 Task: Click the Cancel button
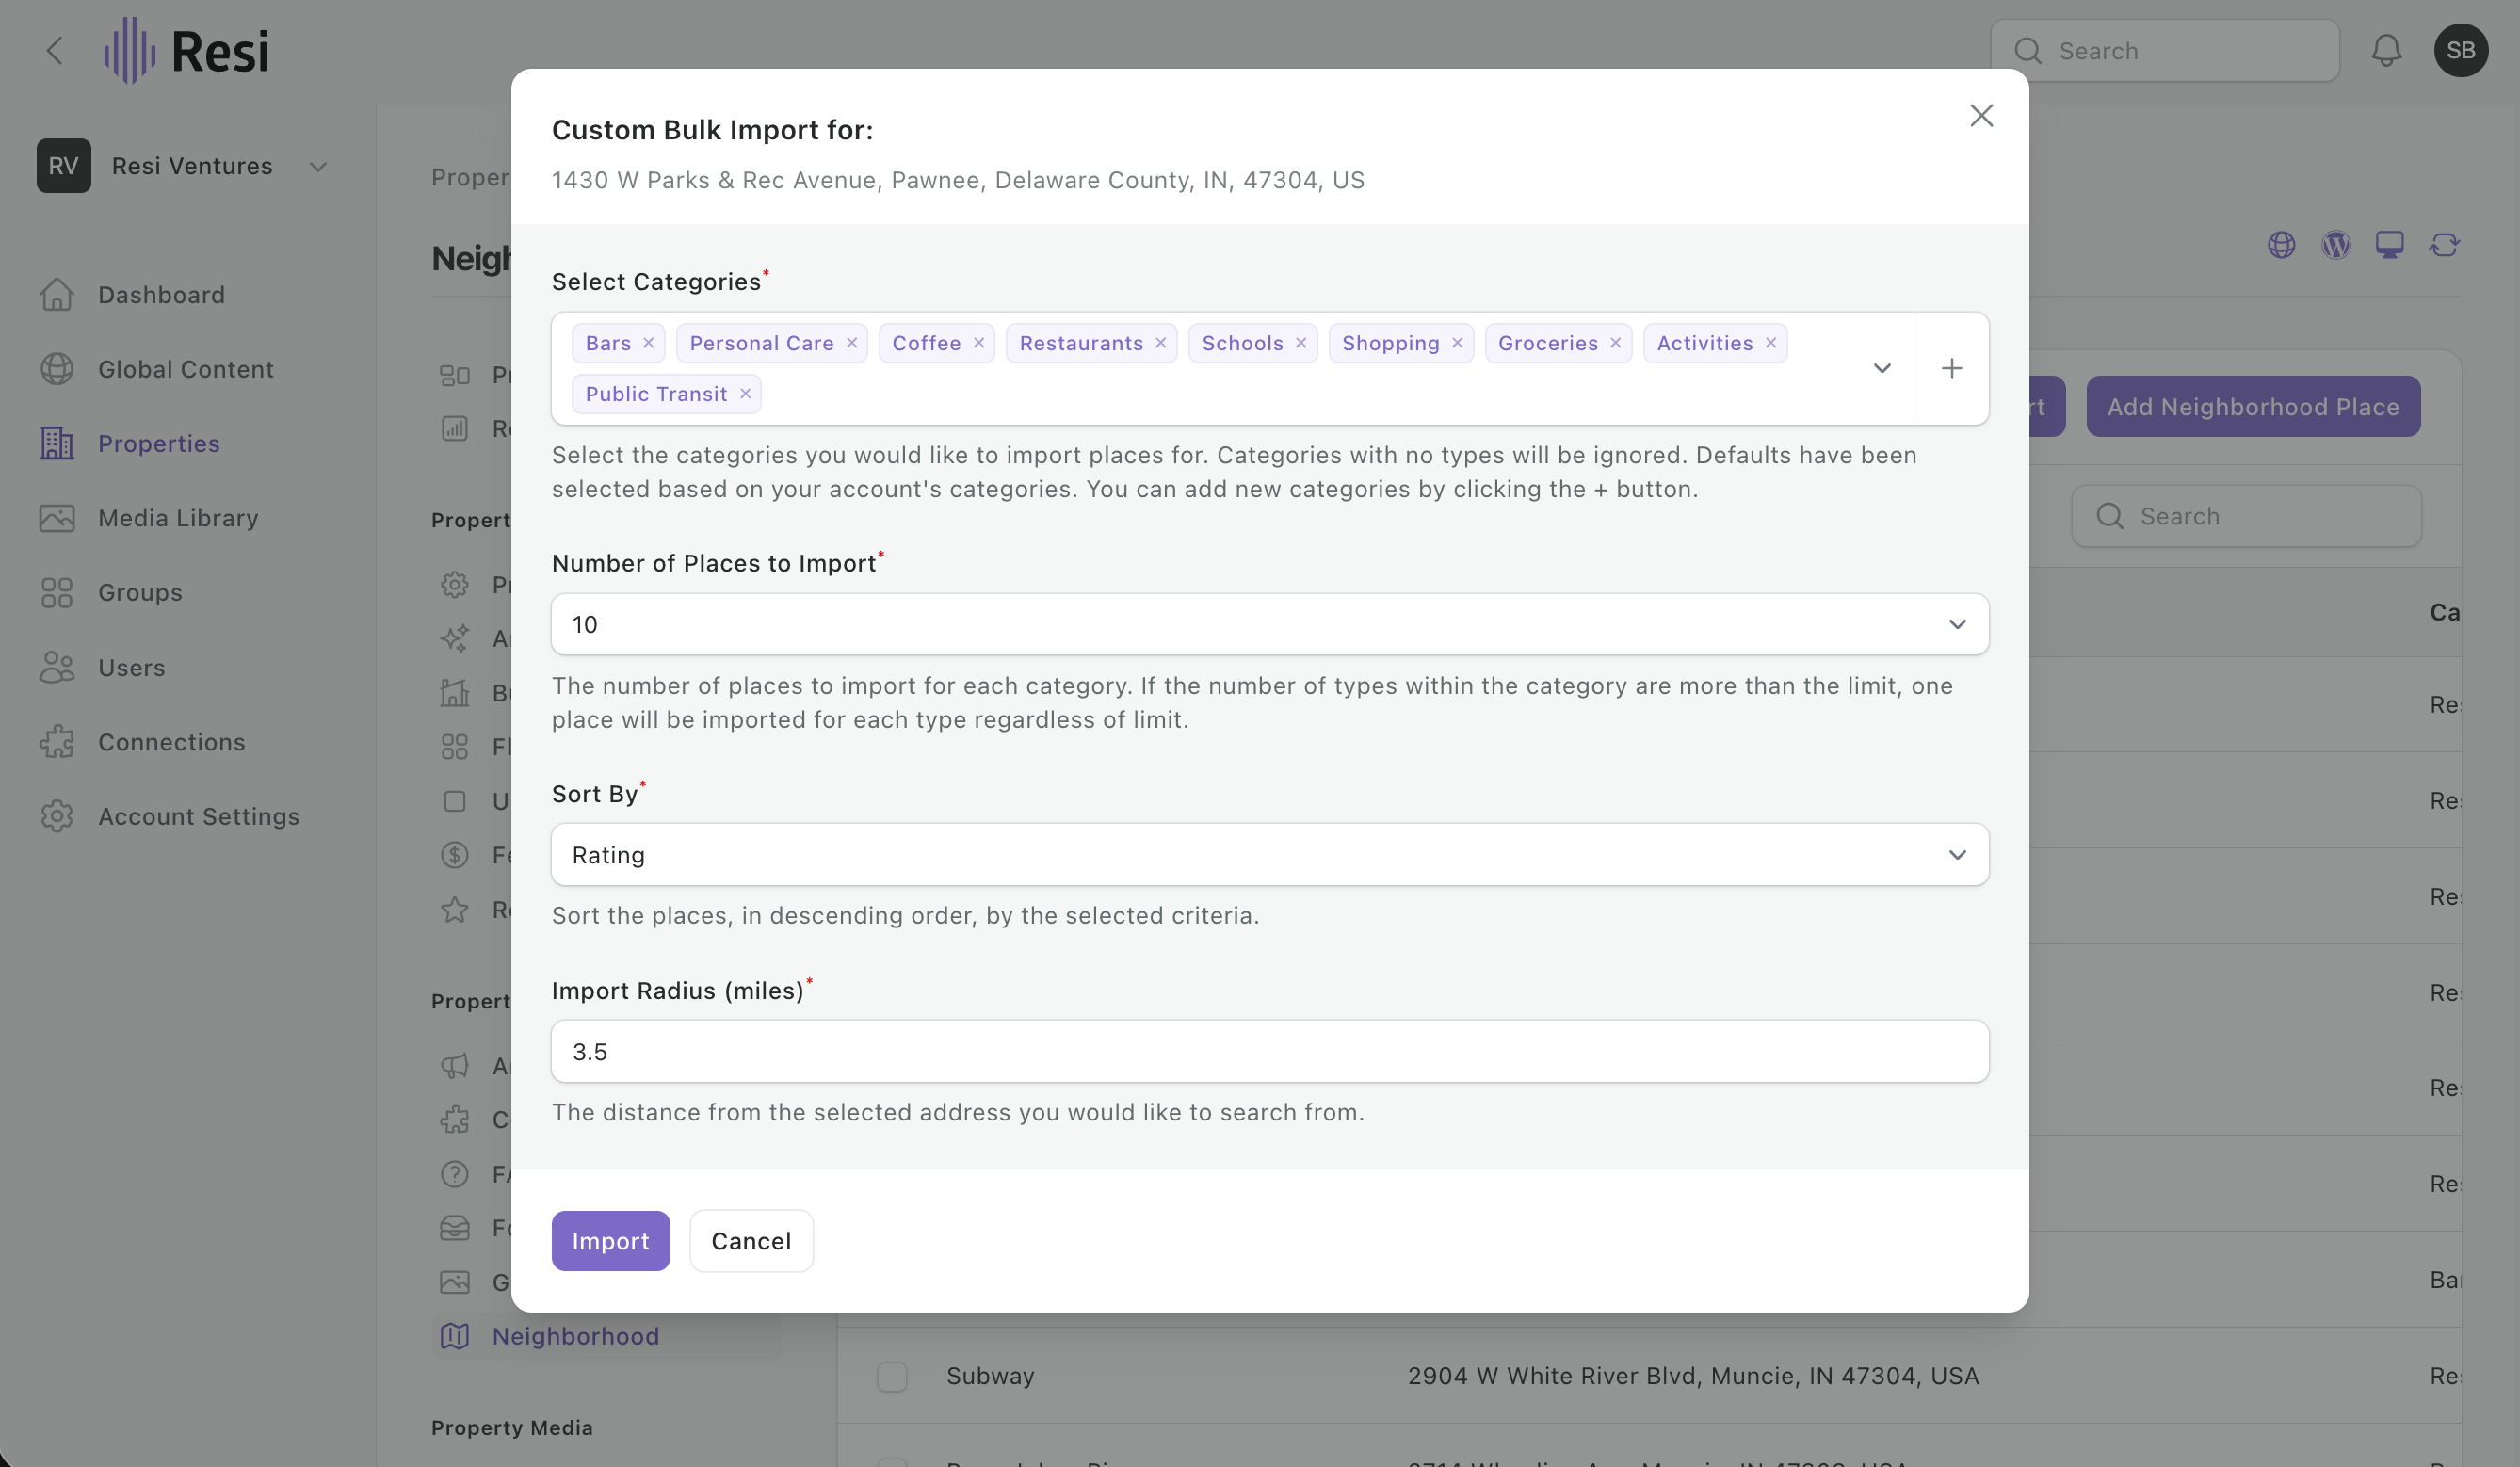[x=751, y=1241]
